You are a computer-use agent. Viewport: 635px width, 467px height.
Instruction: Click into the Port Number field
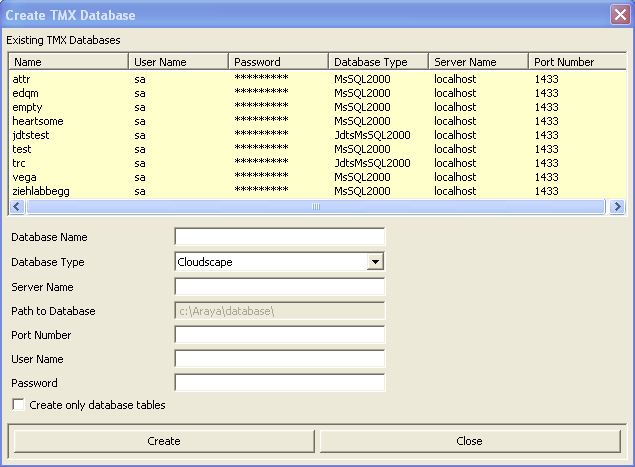click(280, 335)
